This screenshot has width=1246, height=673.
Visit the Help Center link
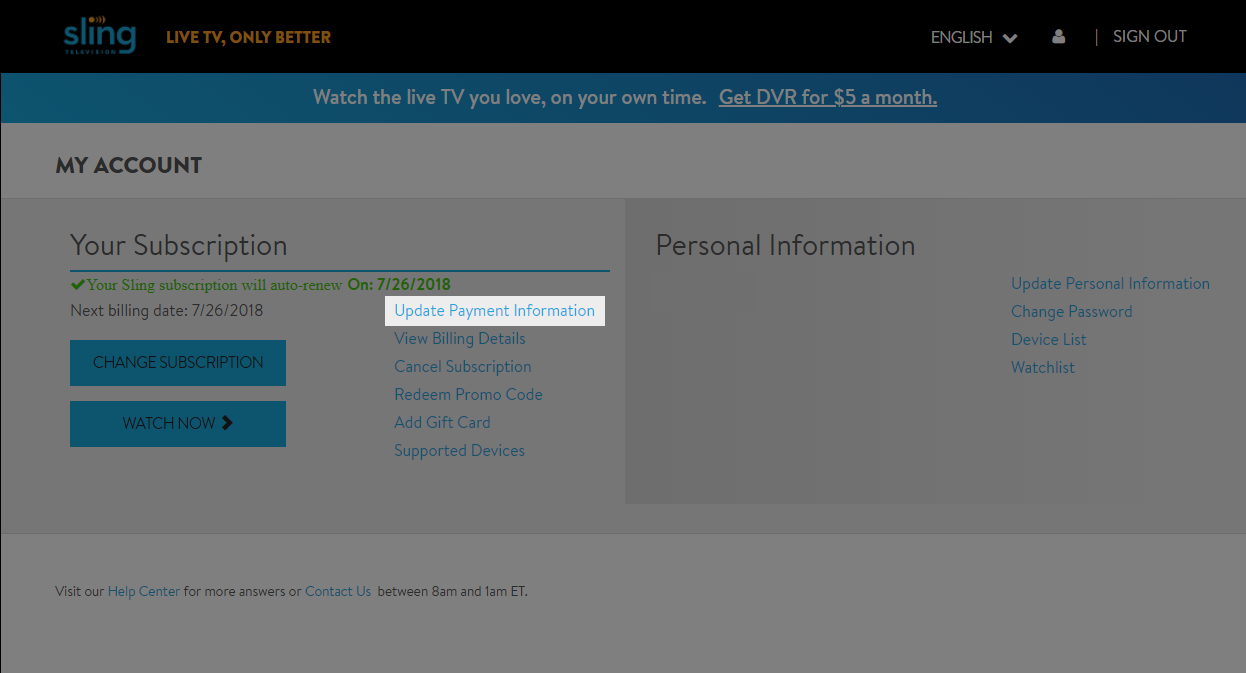pyautogui.click(x=144, y=592)
